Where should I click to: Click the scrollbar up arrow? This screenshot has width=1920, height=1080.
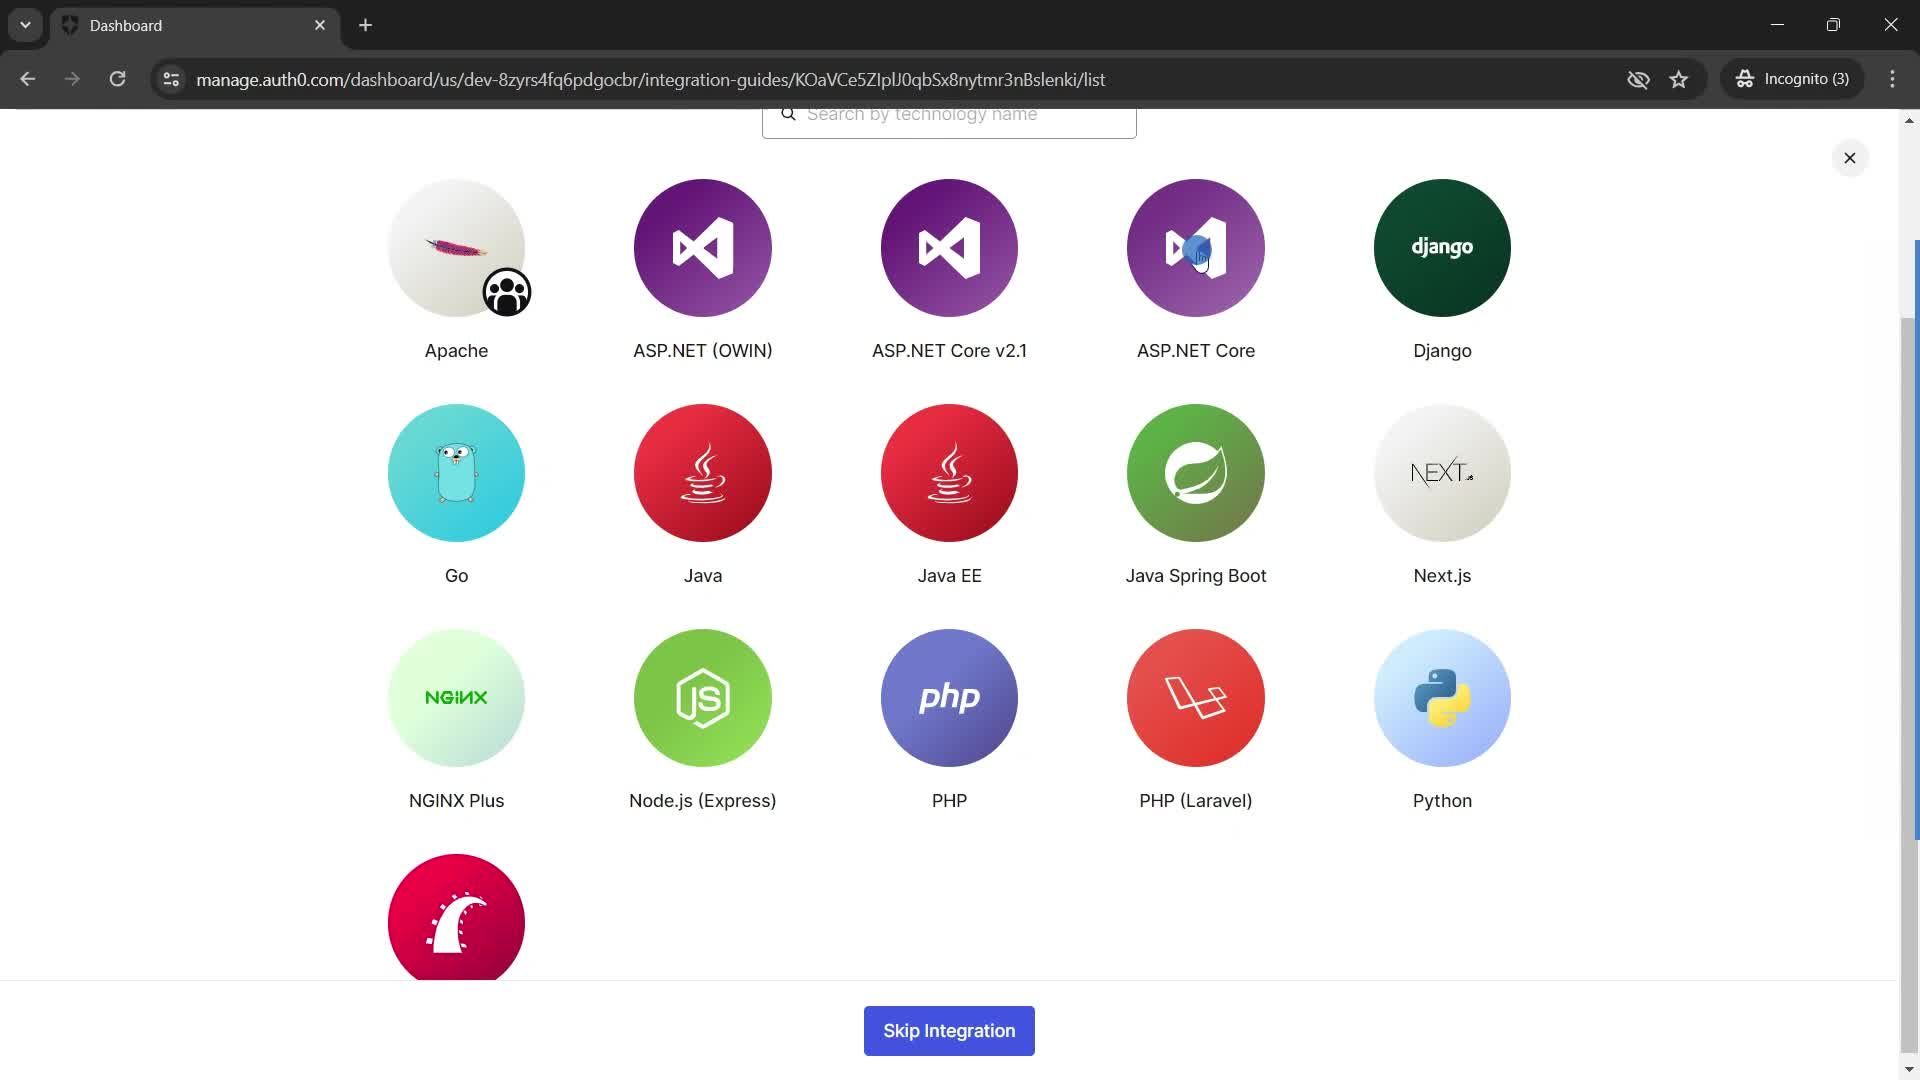(x=1909, y=120)
